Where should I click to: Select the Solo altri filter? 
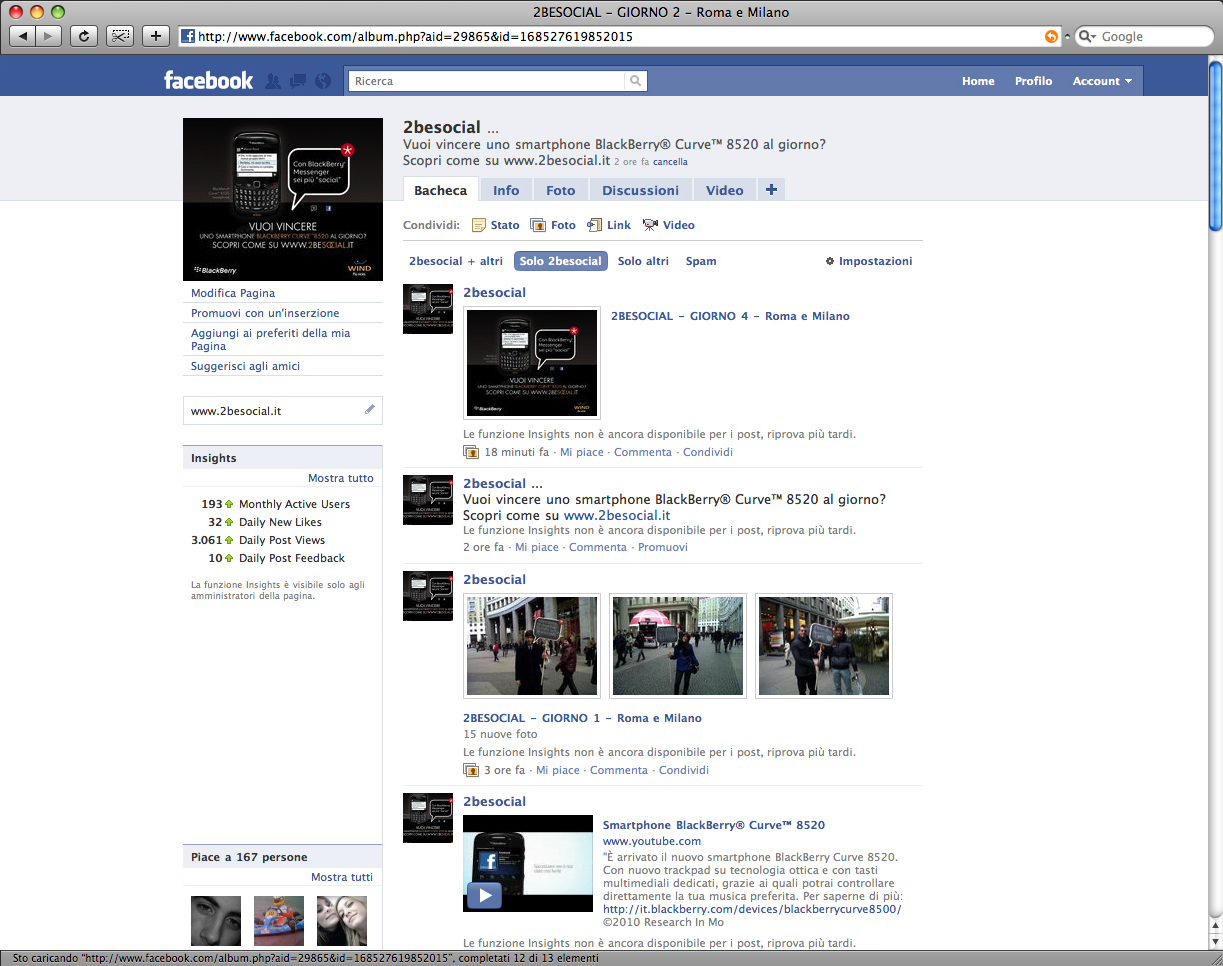point(643,261)
